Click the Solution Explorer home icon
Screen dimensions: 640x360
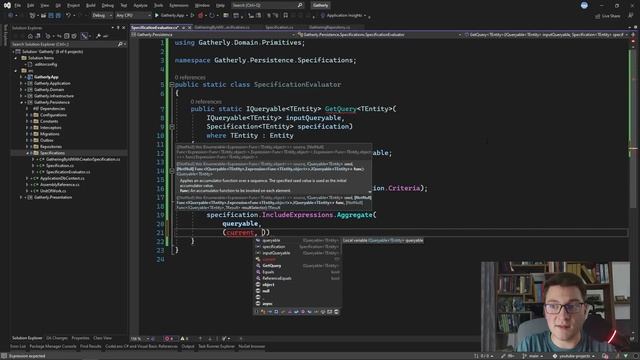point(30,36)
